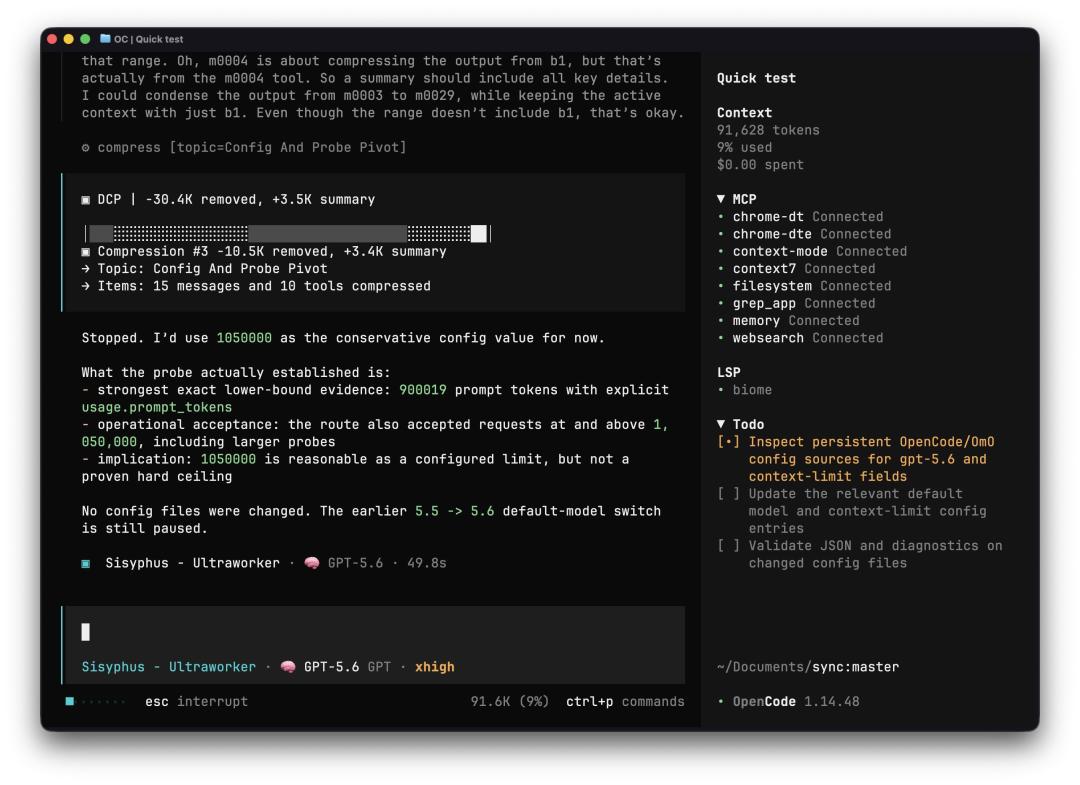Image resolution: width=1080 pixels, height=785 pixels.
Task: Click $0.00 spent value
Action: point(760,165)
